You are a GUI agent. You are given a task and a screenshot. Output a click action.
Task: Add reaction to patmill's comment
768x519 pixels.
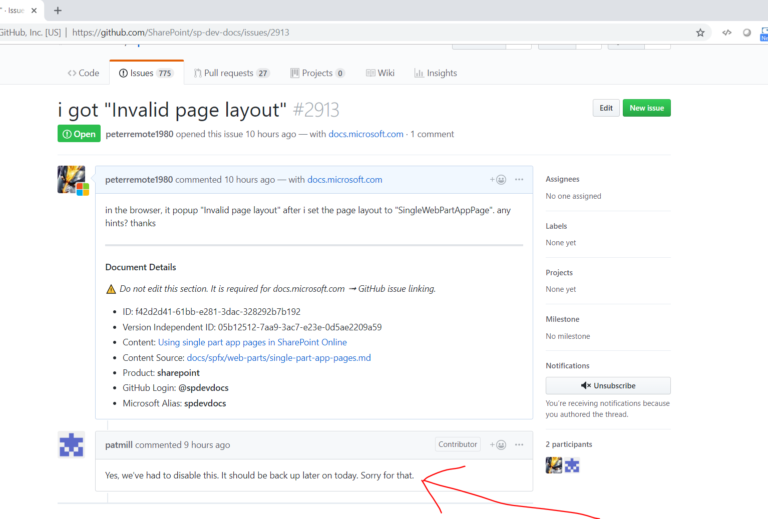click(498, 445)
